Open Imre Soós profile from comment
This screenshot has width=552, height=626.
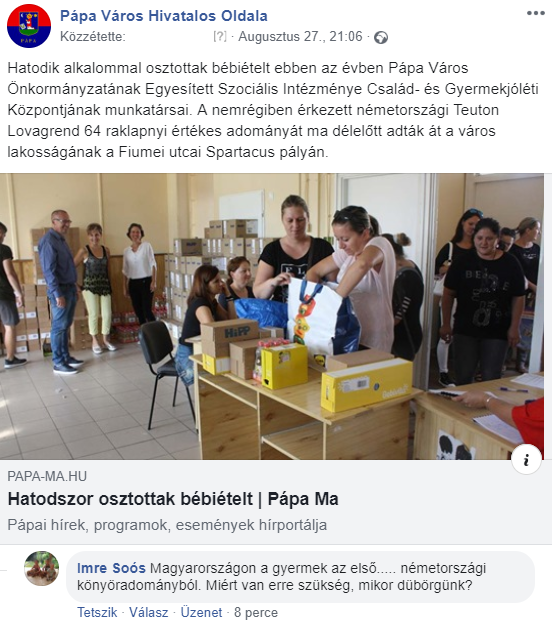coord(111,568)
